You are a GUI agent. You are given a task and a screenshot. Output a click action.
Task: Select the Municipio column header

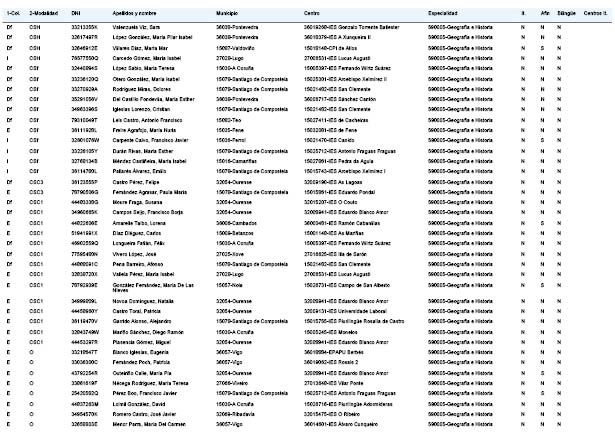[x=227, y=13]
